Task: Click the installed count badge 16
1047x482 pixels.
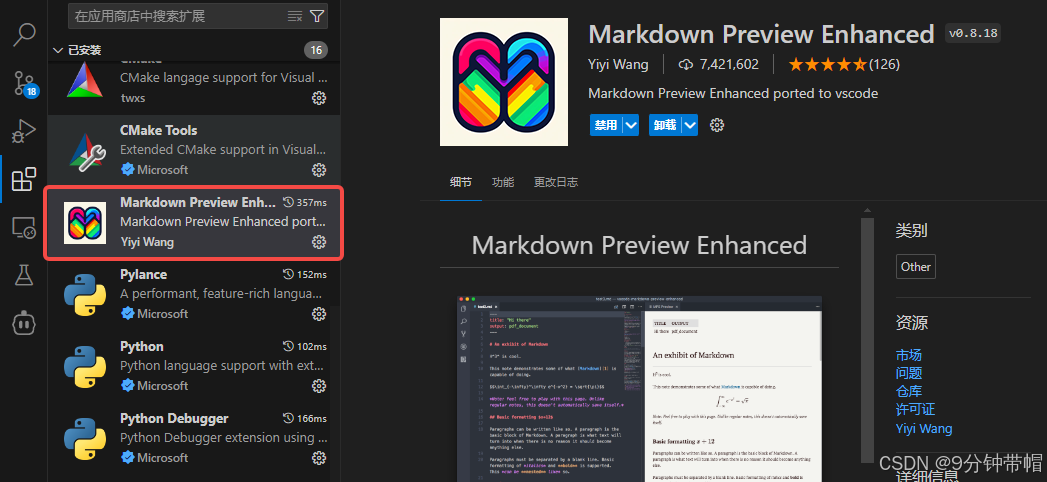Action: coord(316,50)
